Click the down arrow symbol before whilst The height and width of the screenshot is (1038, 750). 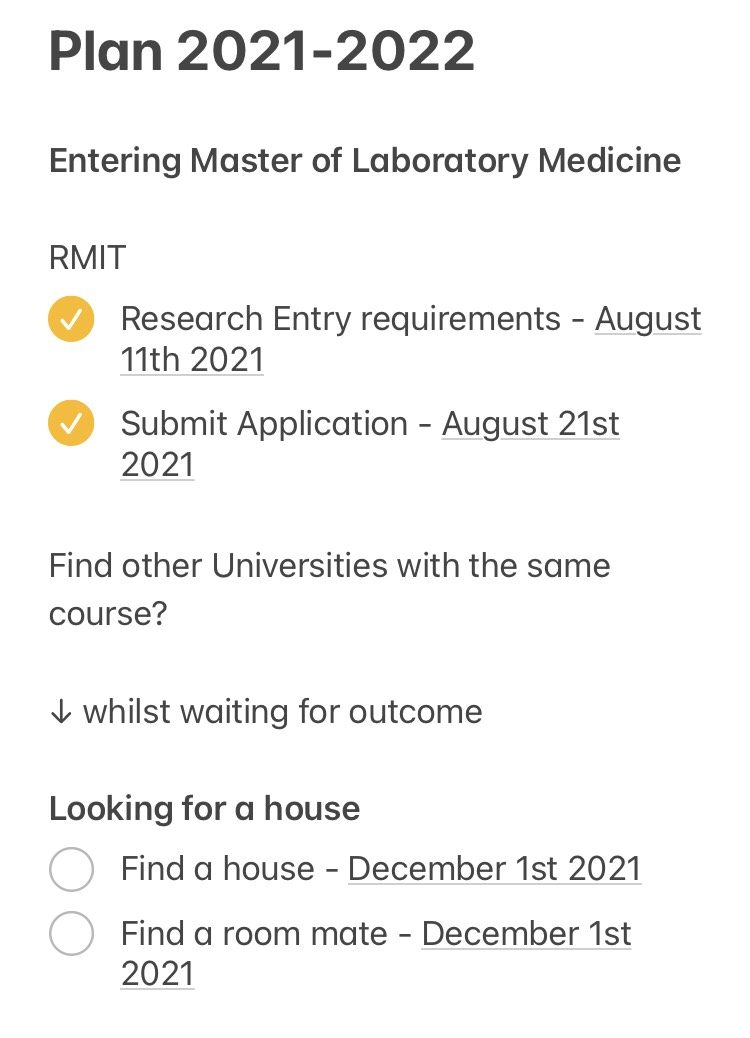click(61, 712)
